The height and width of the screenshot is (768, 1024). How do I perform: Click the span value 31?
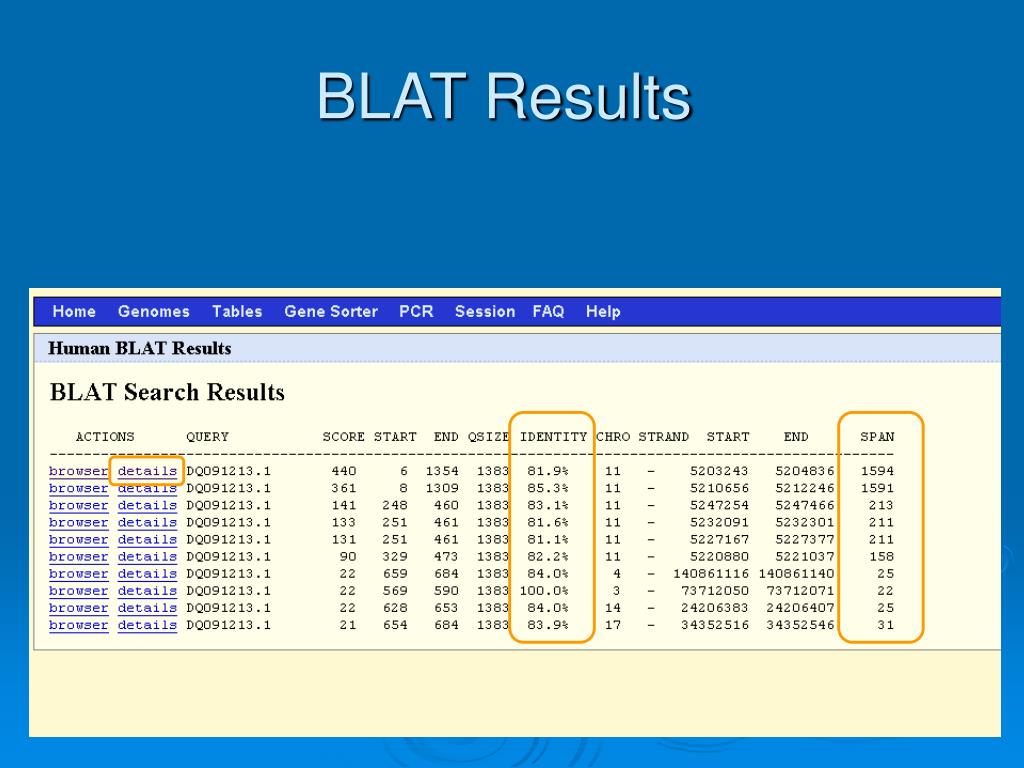[x=886, y=625]
